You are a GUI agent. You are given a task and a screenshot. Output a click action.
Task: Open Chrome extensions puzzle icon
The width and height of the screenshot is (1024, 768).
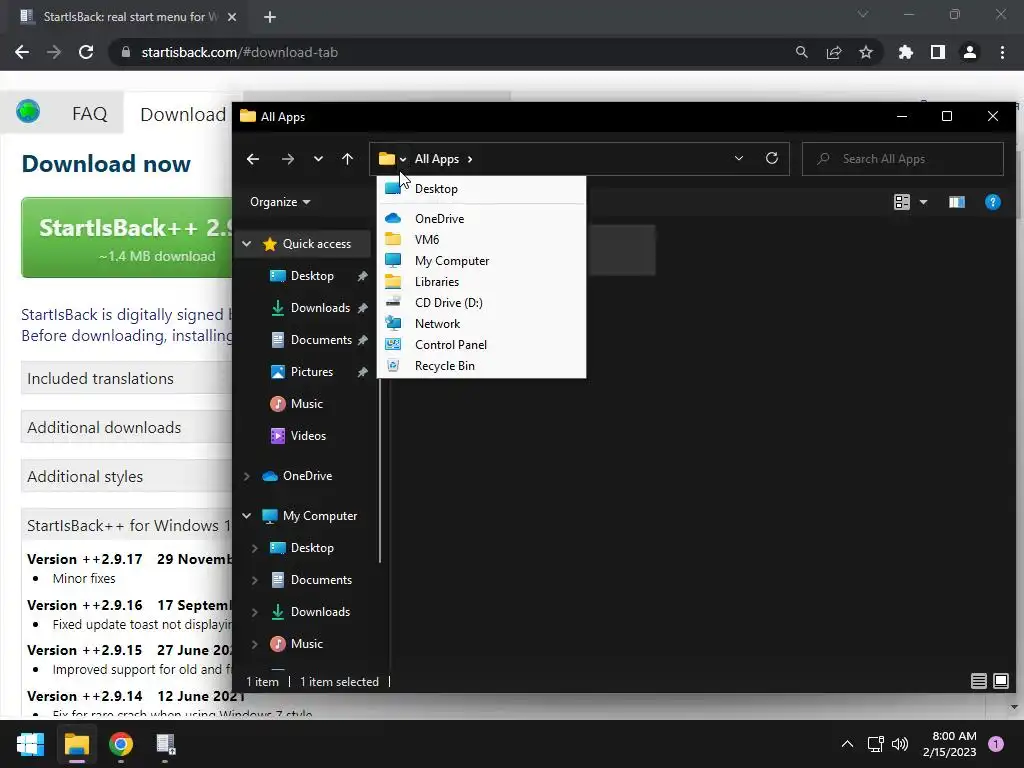coord(905,52)
